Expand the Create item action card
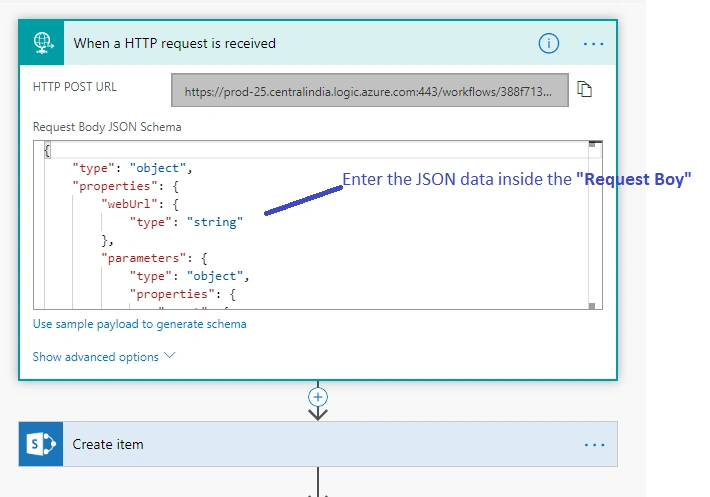Screen dimensions: 710x497 [x=318, y=444]
